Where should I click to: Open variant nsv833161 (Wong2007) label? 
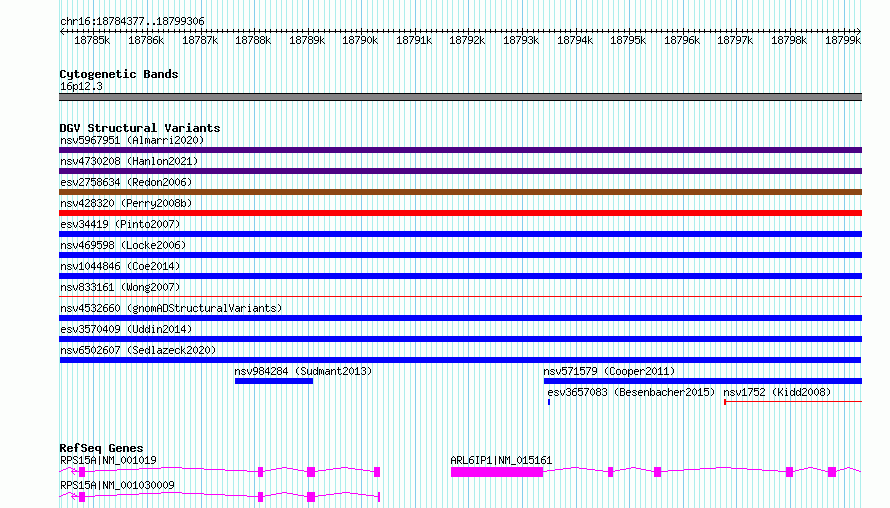[120, 287]
